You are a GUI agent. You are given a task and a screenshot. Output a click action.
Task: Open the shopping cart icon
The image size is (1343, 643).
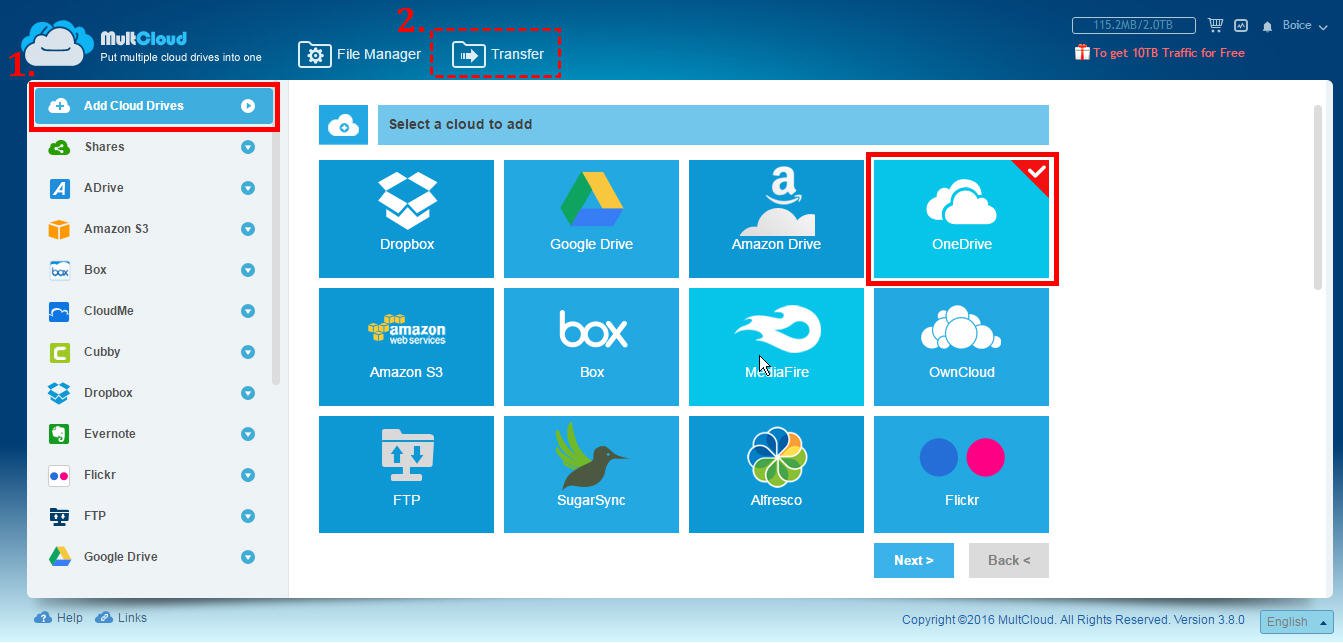pos(1215,25)
